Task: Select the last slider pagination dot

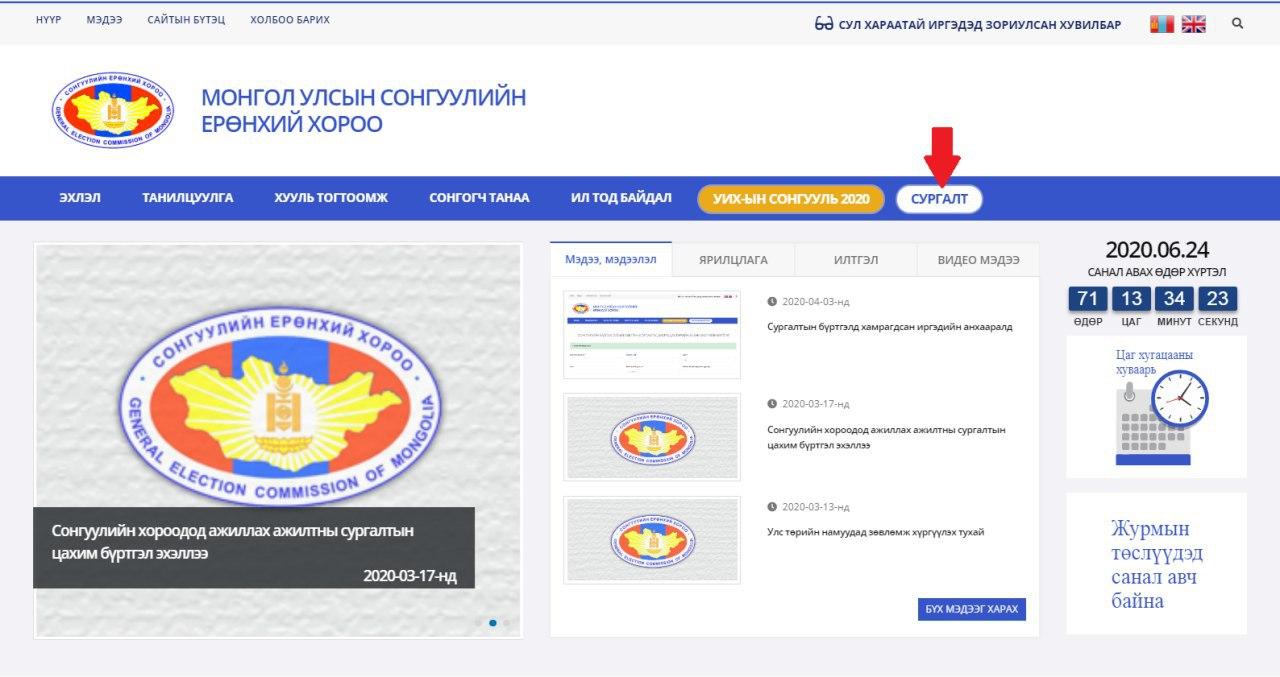Action: [x=506, y=623]
